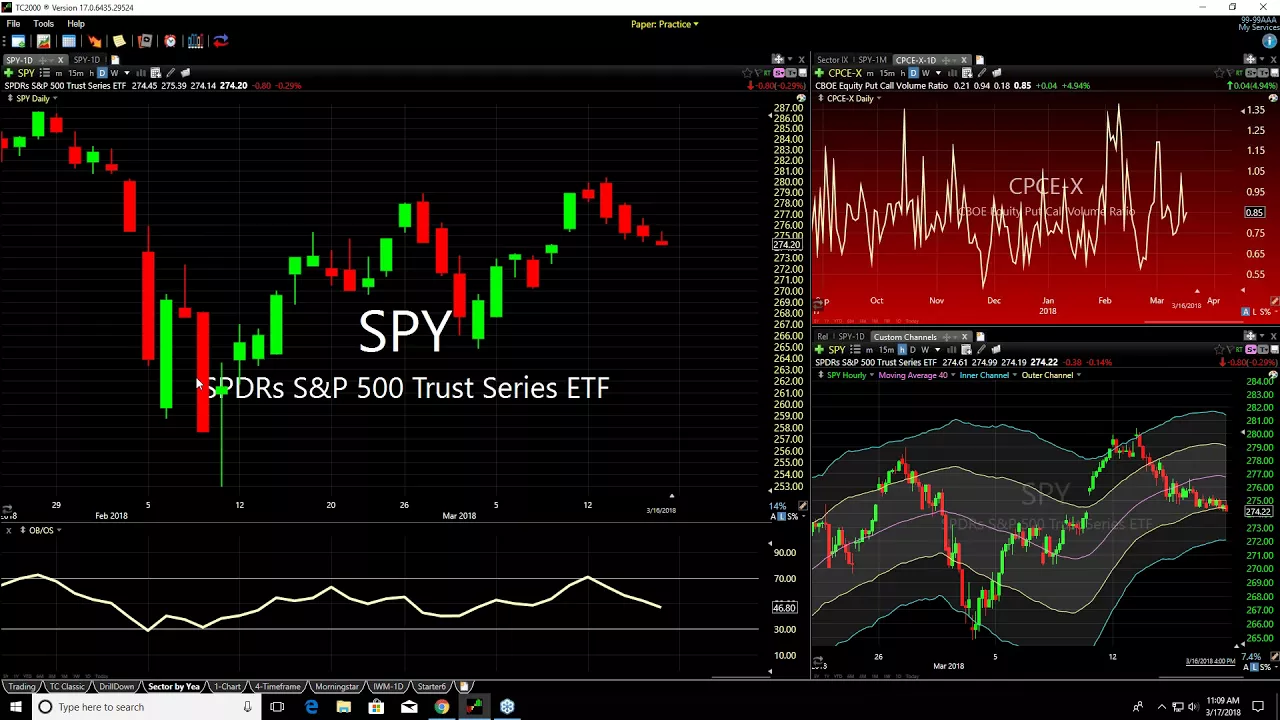Click green plus icon beside CPCE-X symbol

click(820, 73)
